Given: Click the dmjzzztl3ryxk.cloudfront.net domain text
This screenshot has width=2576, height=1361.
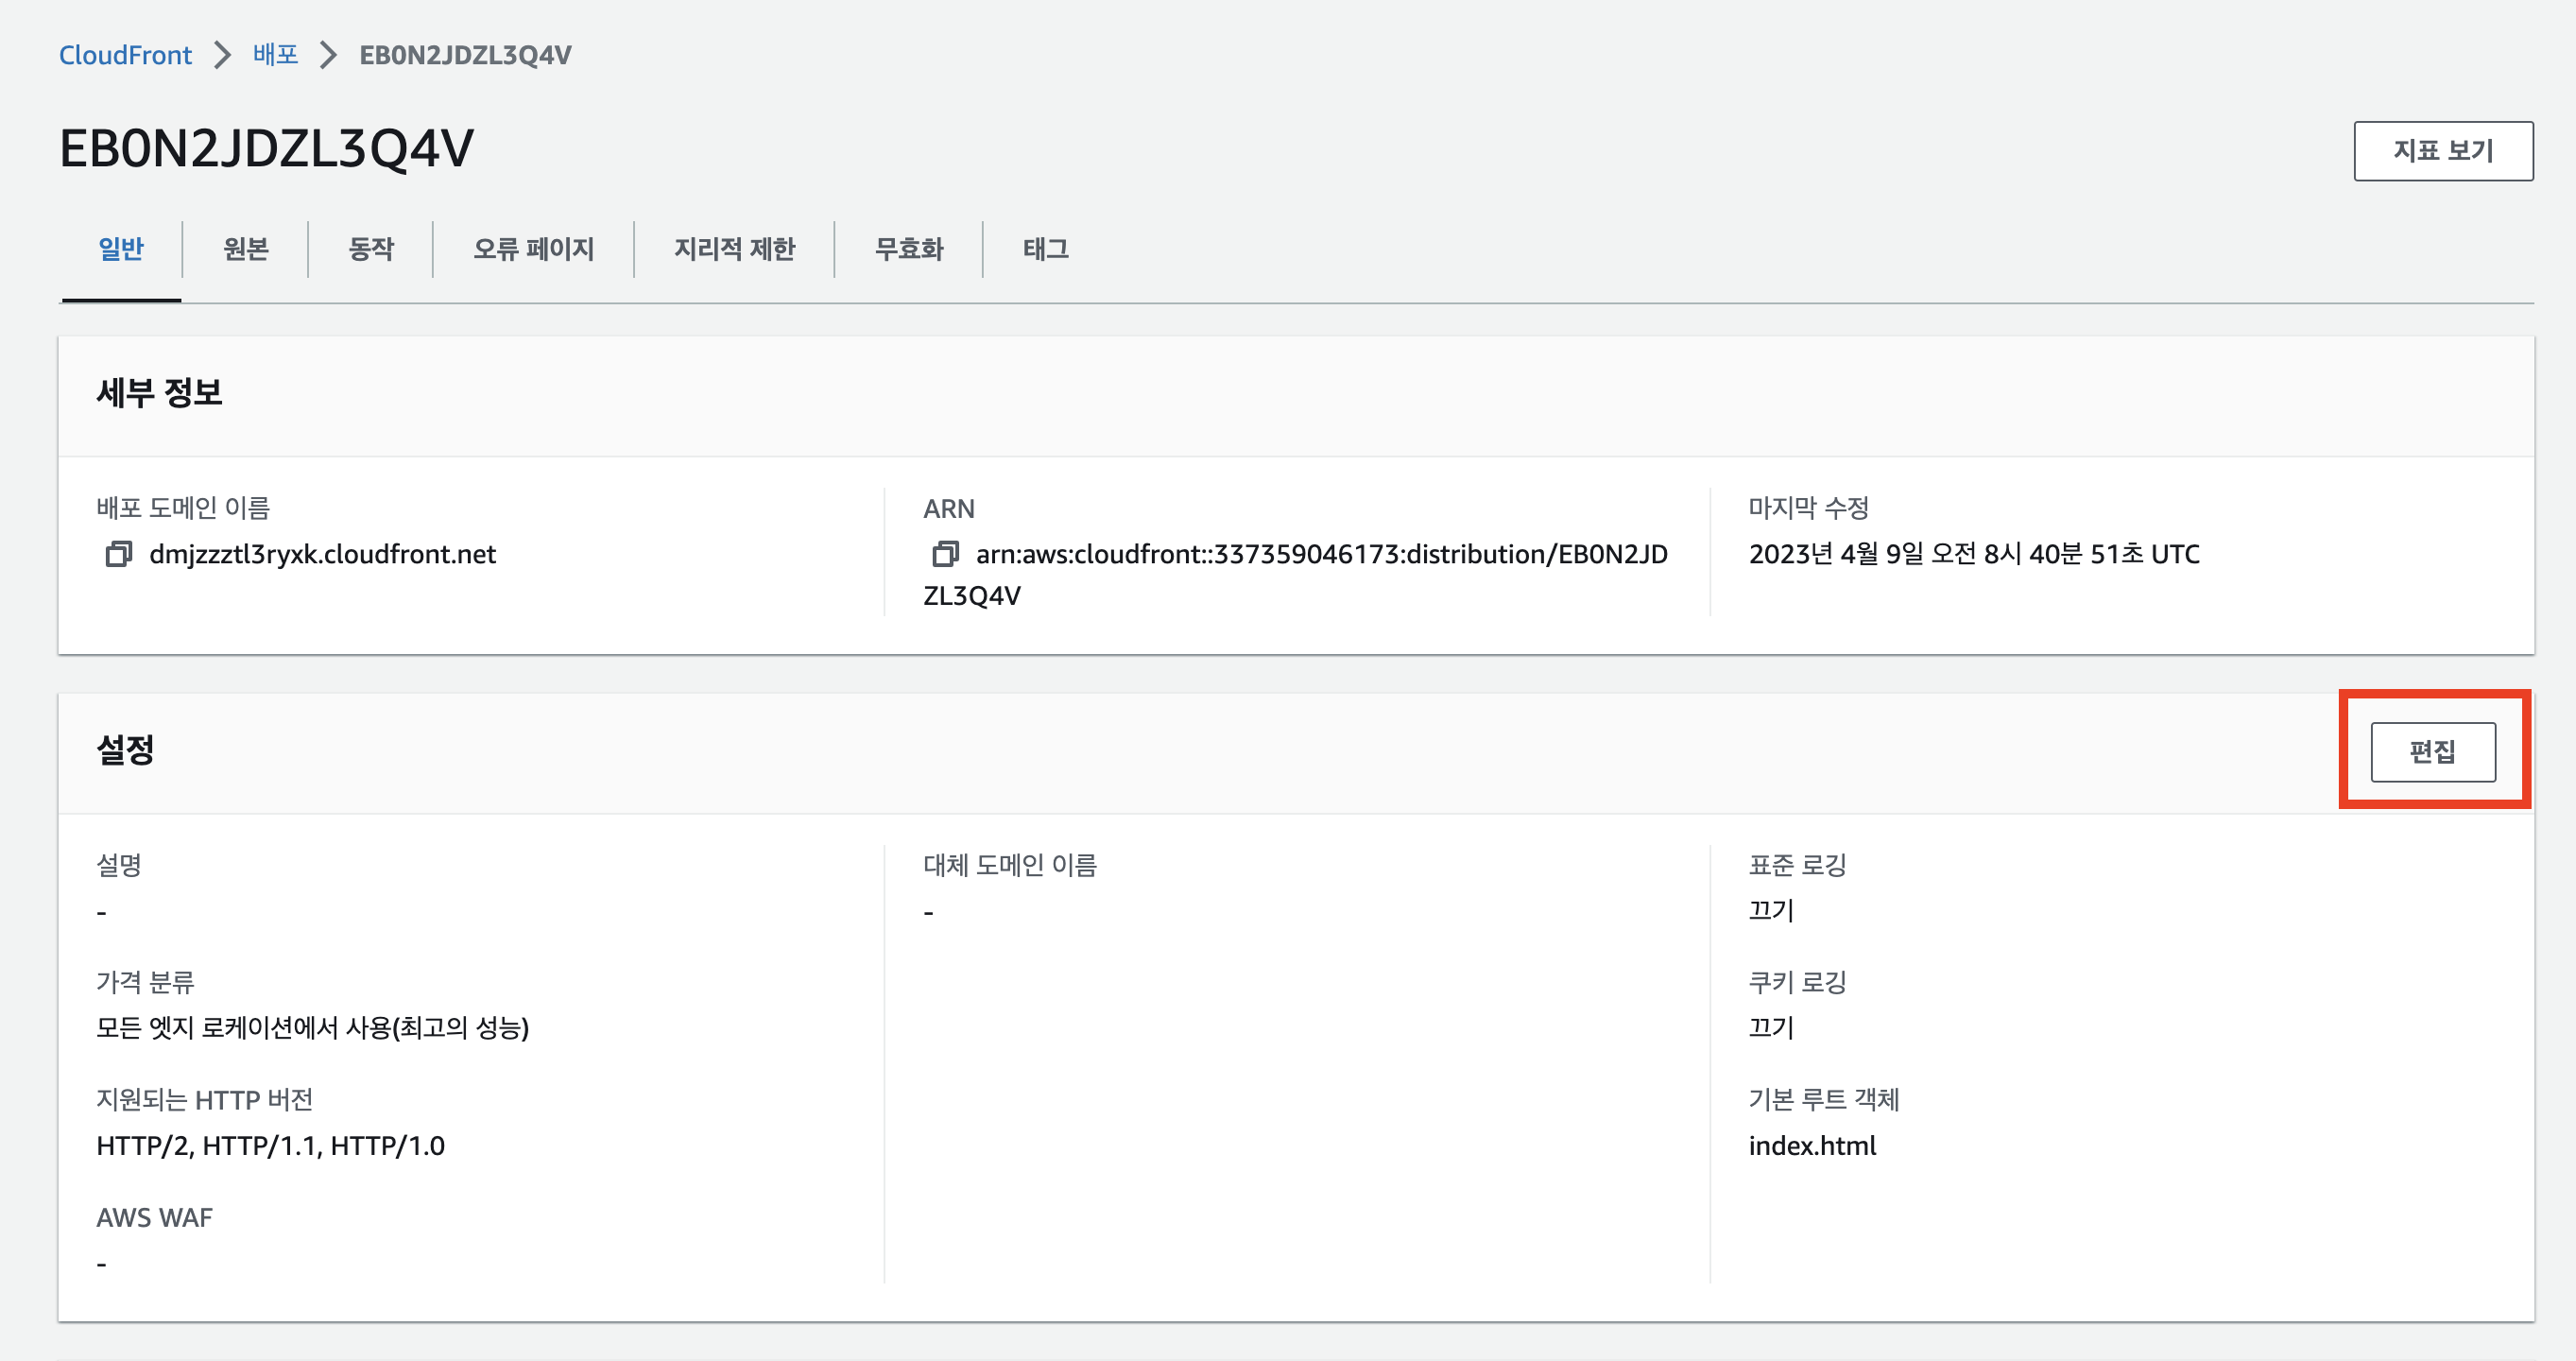Looking at the screenshot, I should 322,554.
